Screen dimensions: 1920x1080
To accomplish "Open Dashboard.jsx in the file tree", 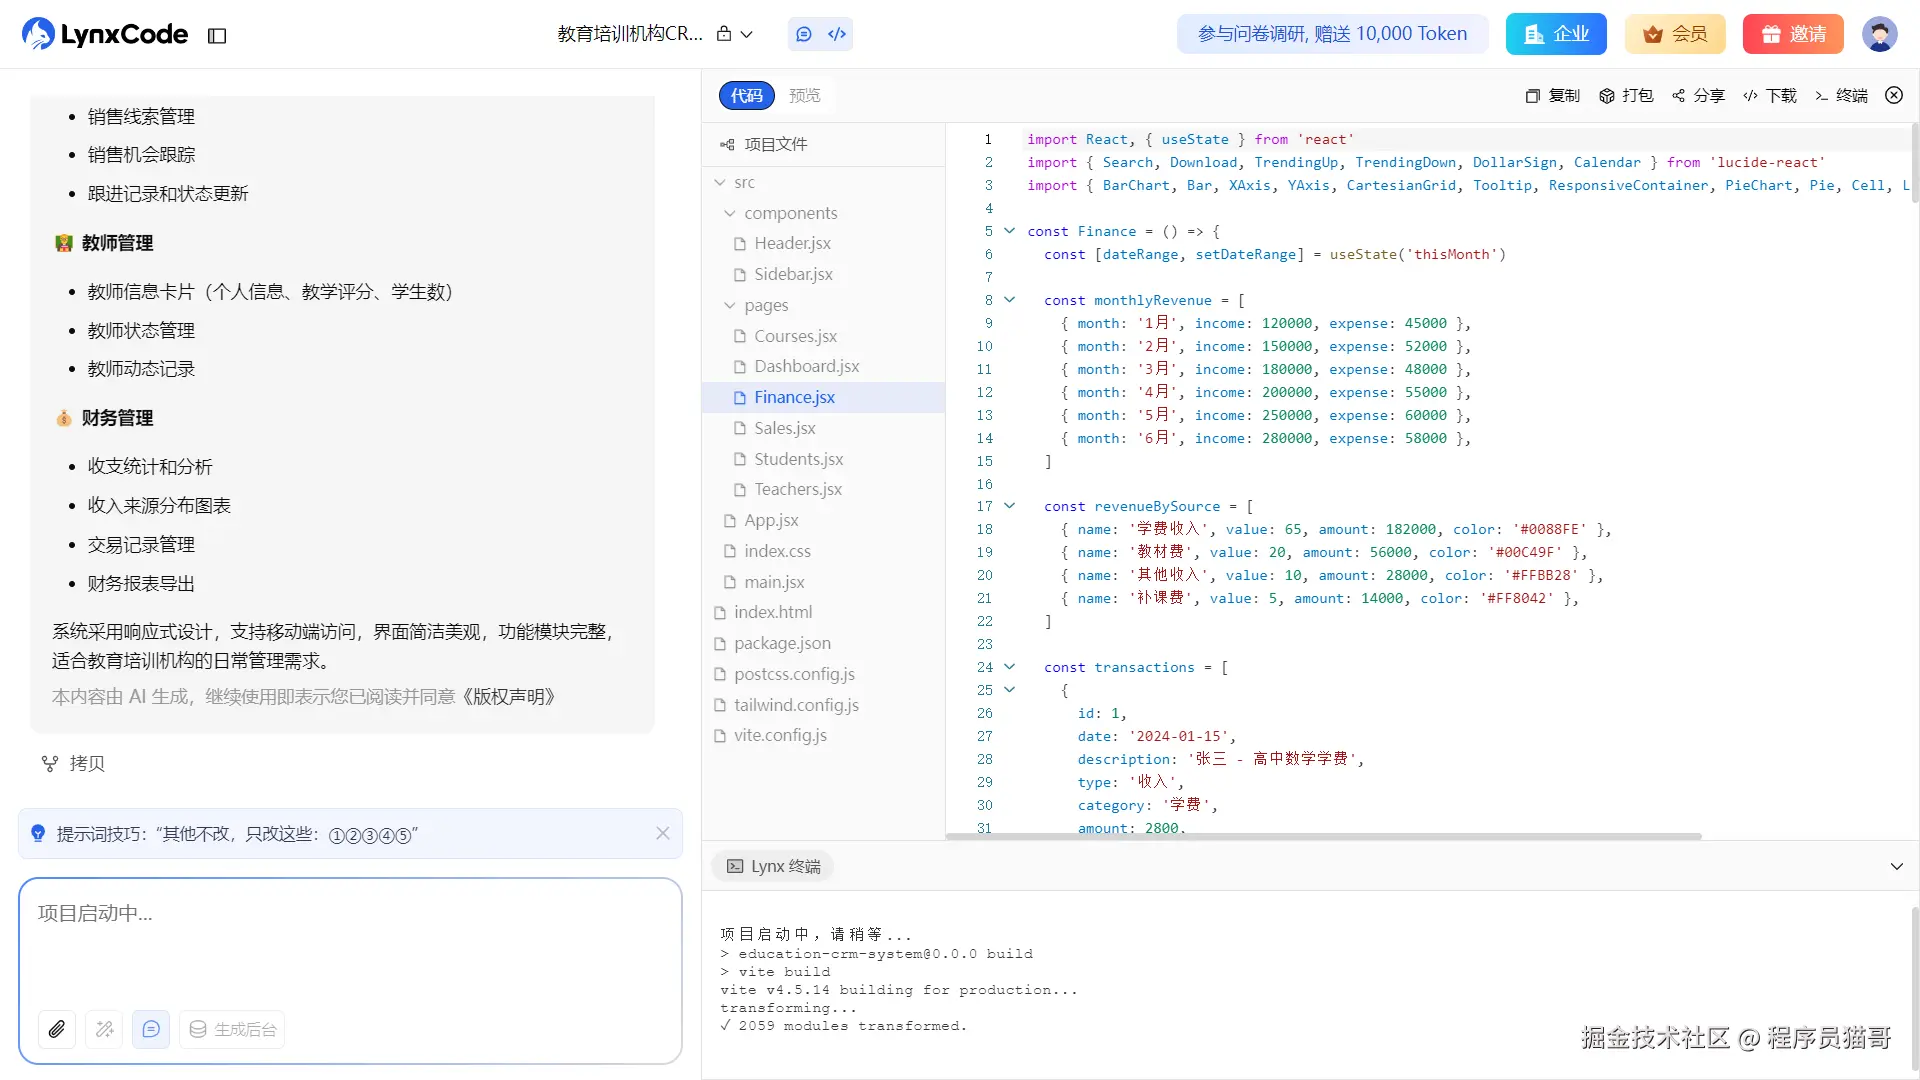I will (806, 366).
